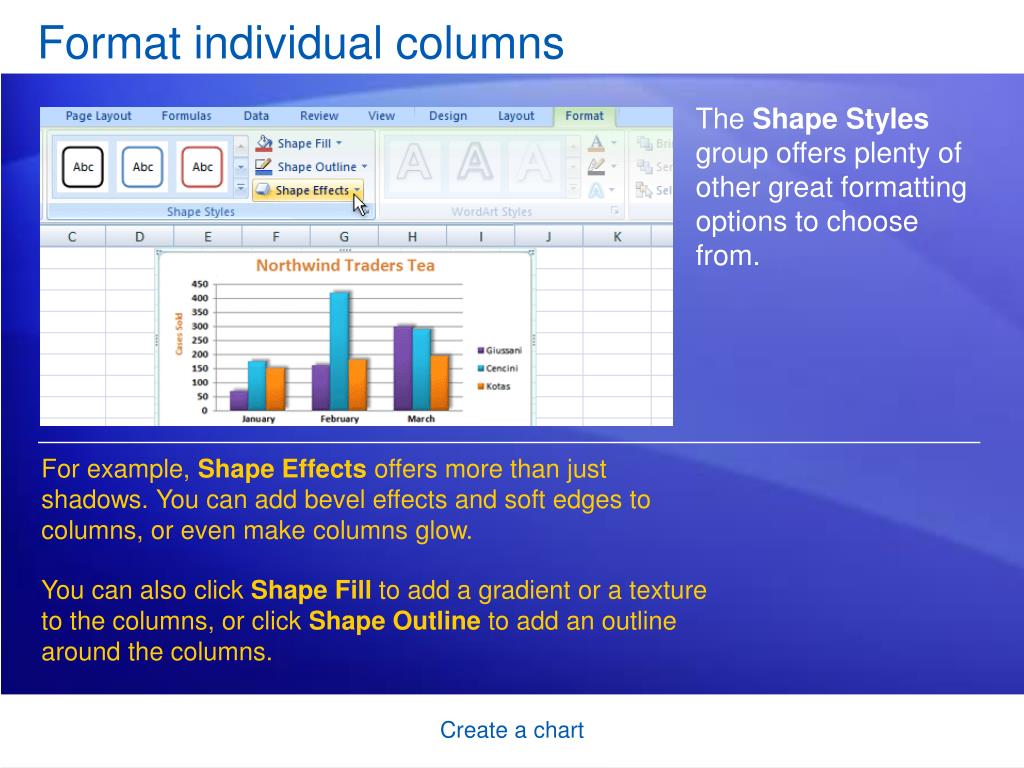Pick the second WordArt A style

pos(474,163)
